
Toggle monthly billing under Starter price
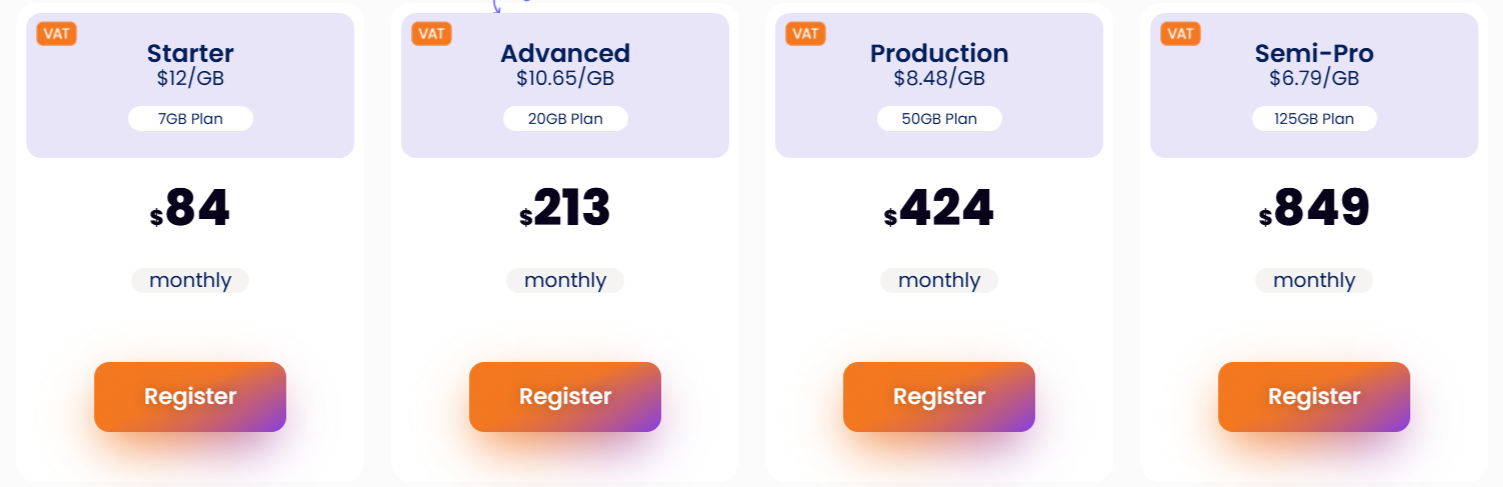(190, 280)
